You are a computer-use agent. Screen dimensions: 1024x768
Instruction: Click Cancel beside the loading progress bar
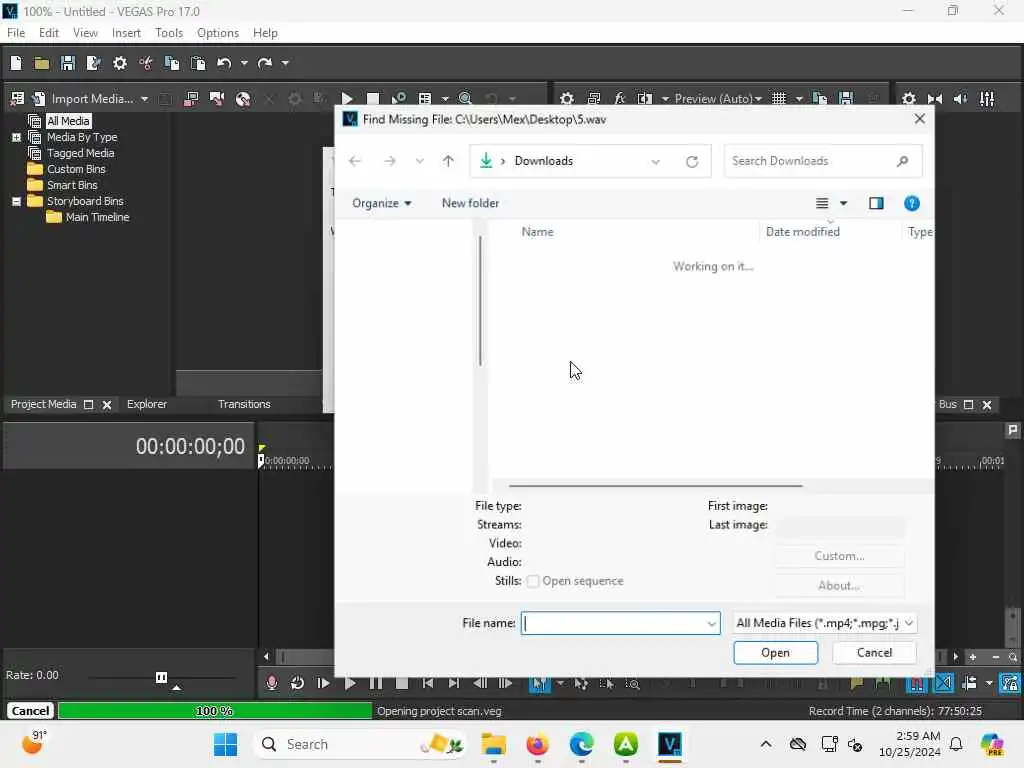(30, 711)
